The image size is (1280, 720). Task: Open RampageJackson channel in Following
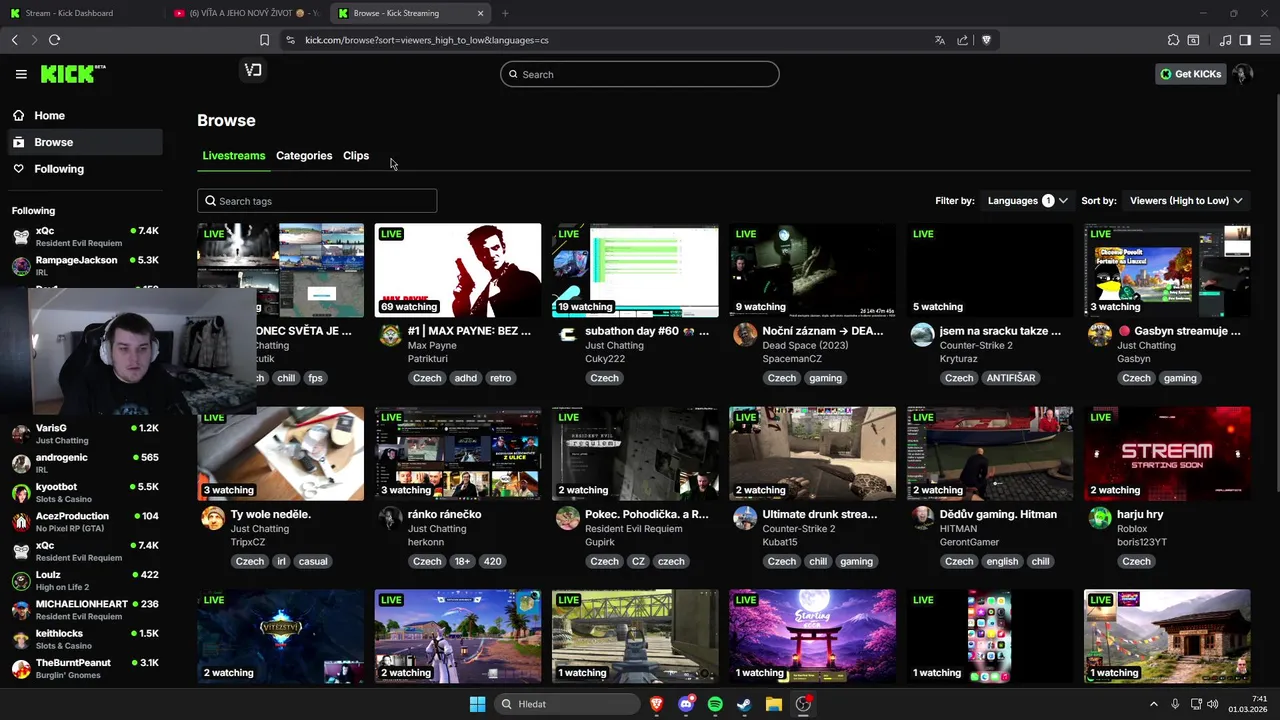(85, 266)
